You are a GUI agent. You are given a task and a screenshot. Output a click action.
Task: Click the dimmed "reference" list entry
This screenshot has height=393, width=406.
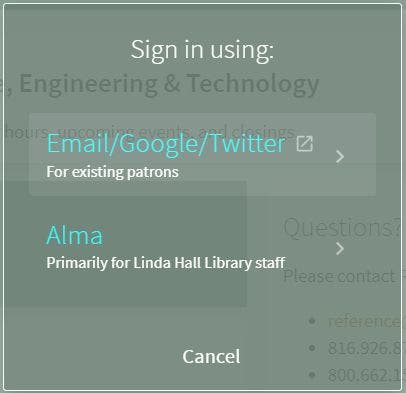[x=364, y=321]
